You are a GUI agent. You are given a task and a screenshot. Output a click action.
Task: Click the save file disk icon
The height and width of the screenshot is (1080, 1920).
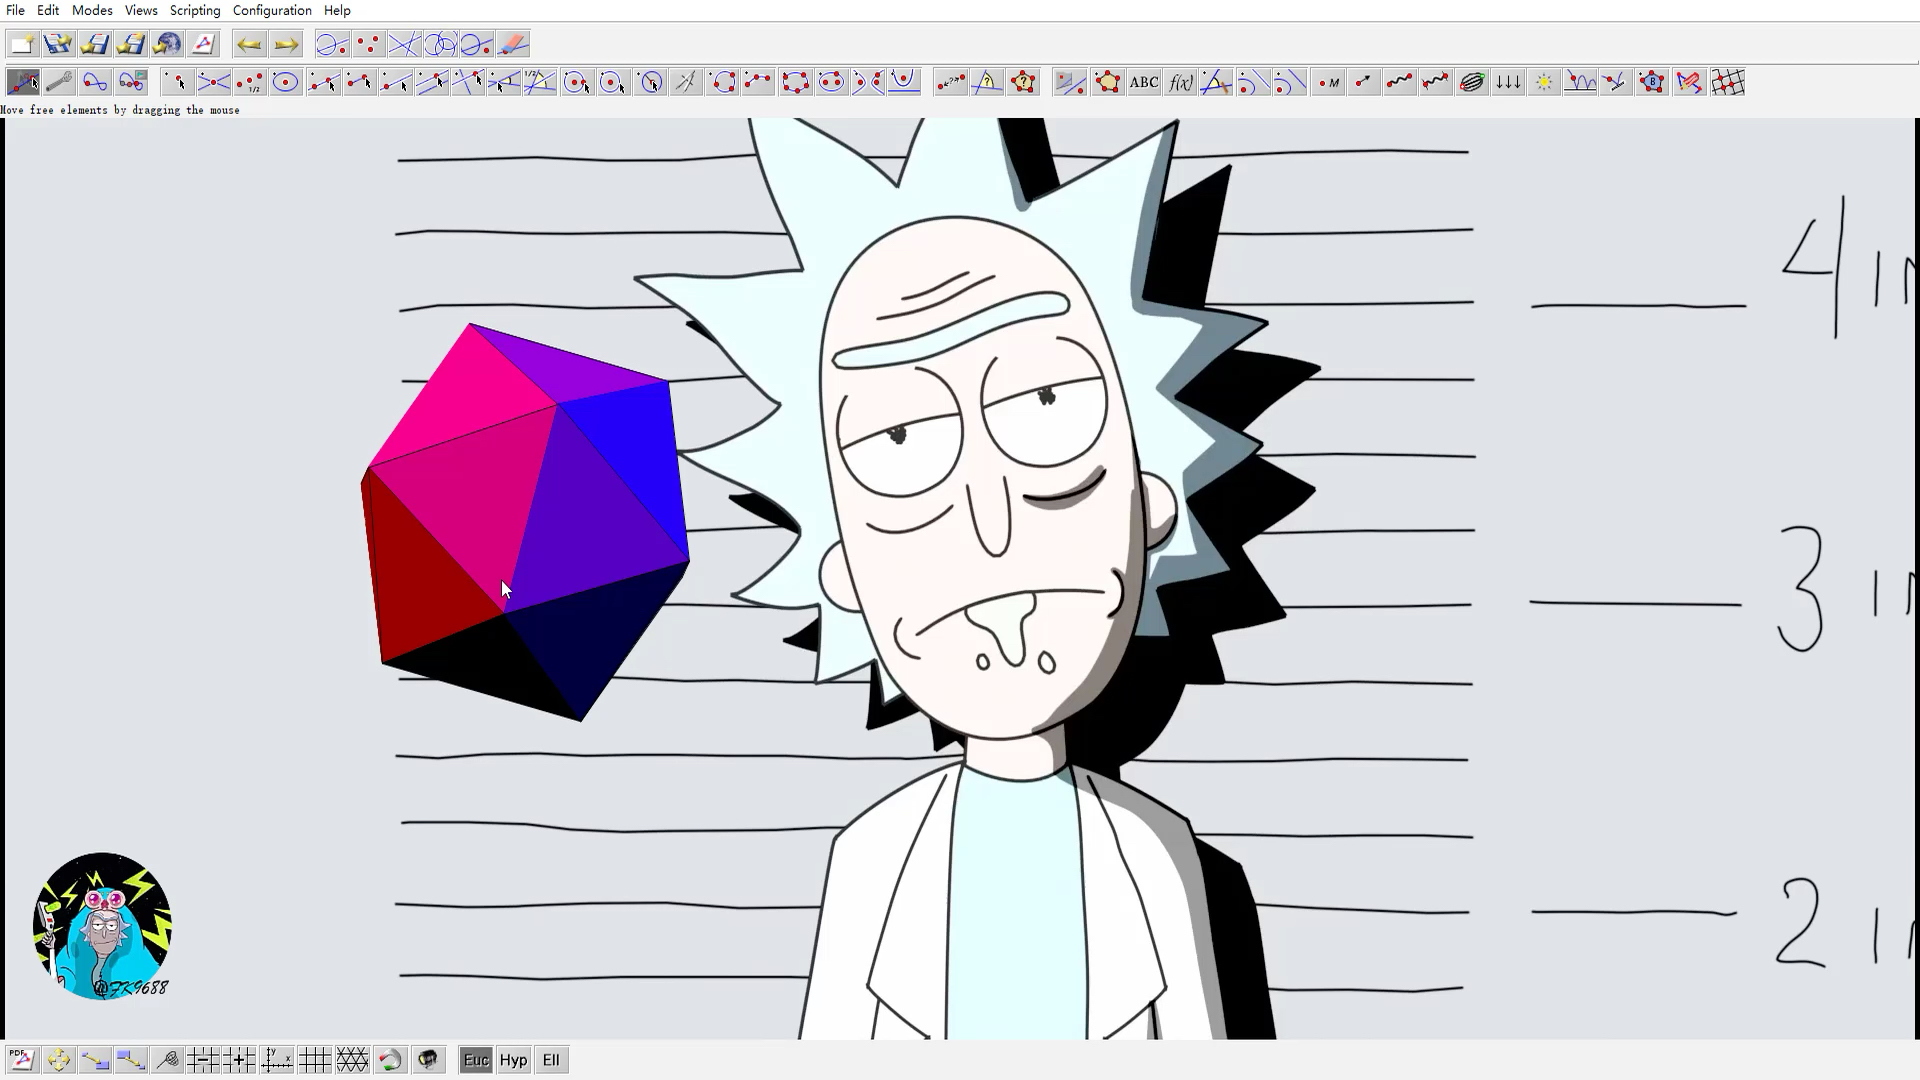tap(95, 44)
